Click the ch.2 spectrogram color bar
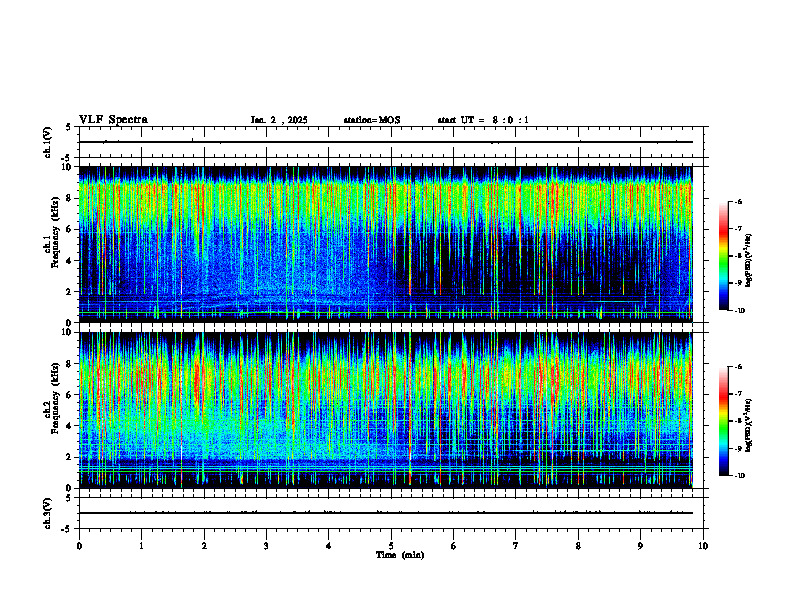Viewport: 792px width, 612px height. click(x=723, y=421)
